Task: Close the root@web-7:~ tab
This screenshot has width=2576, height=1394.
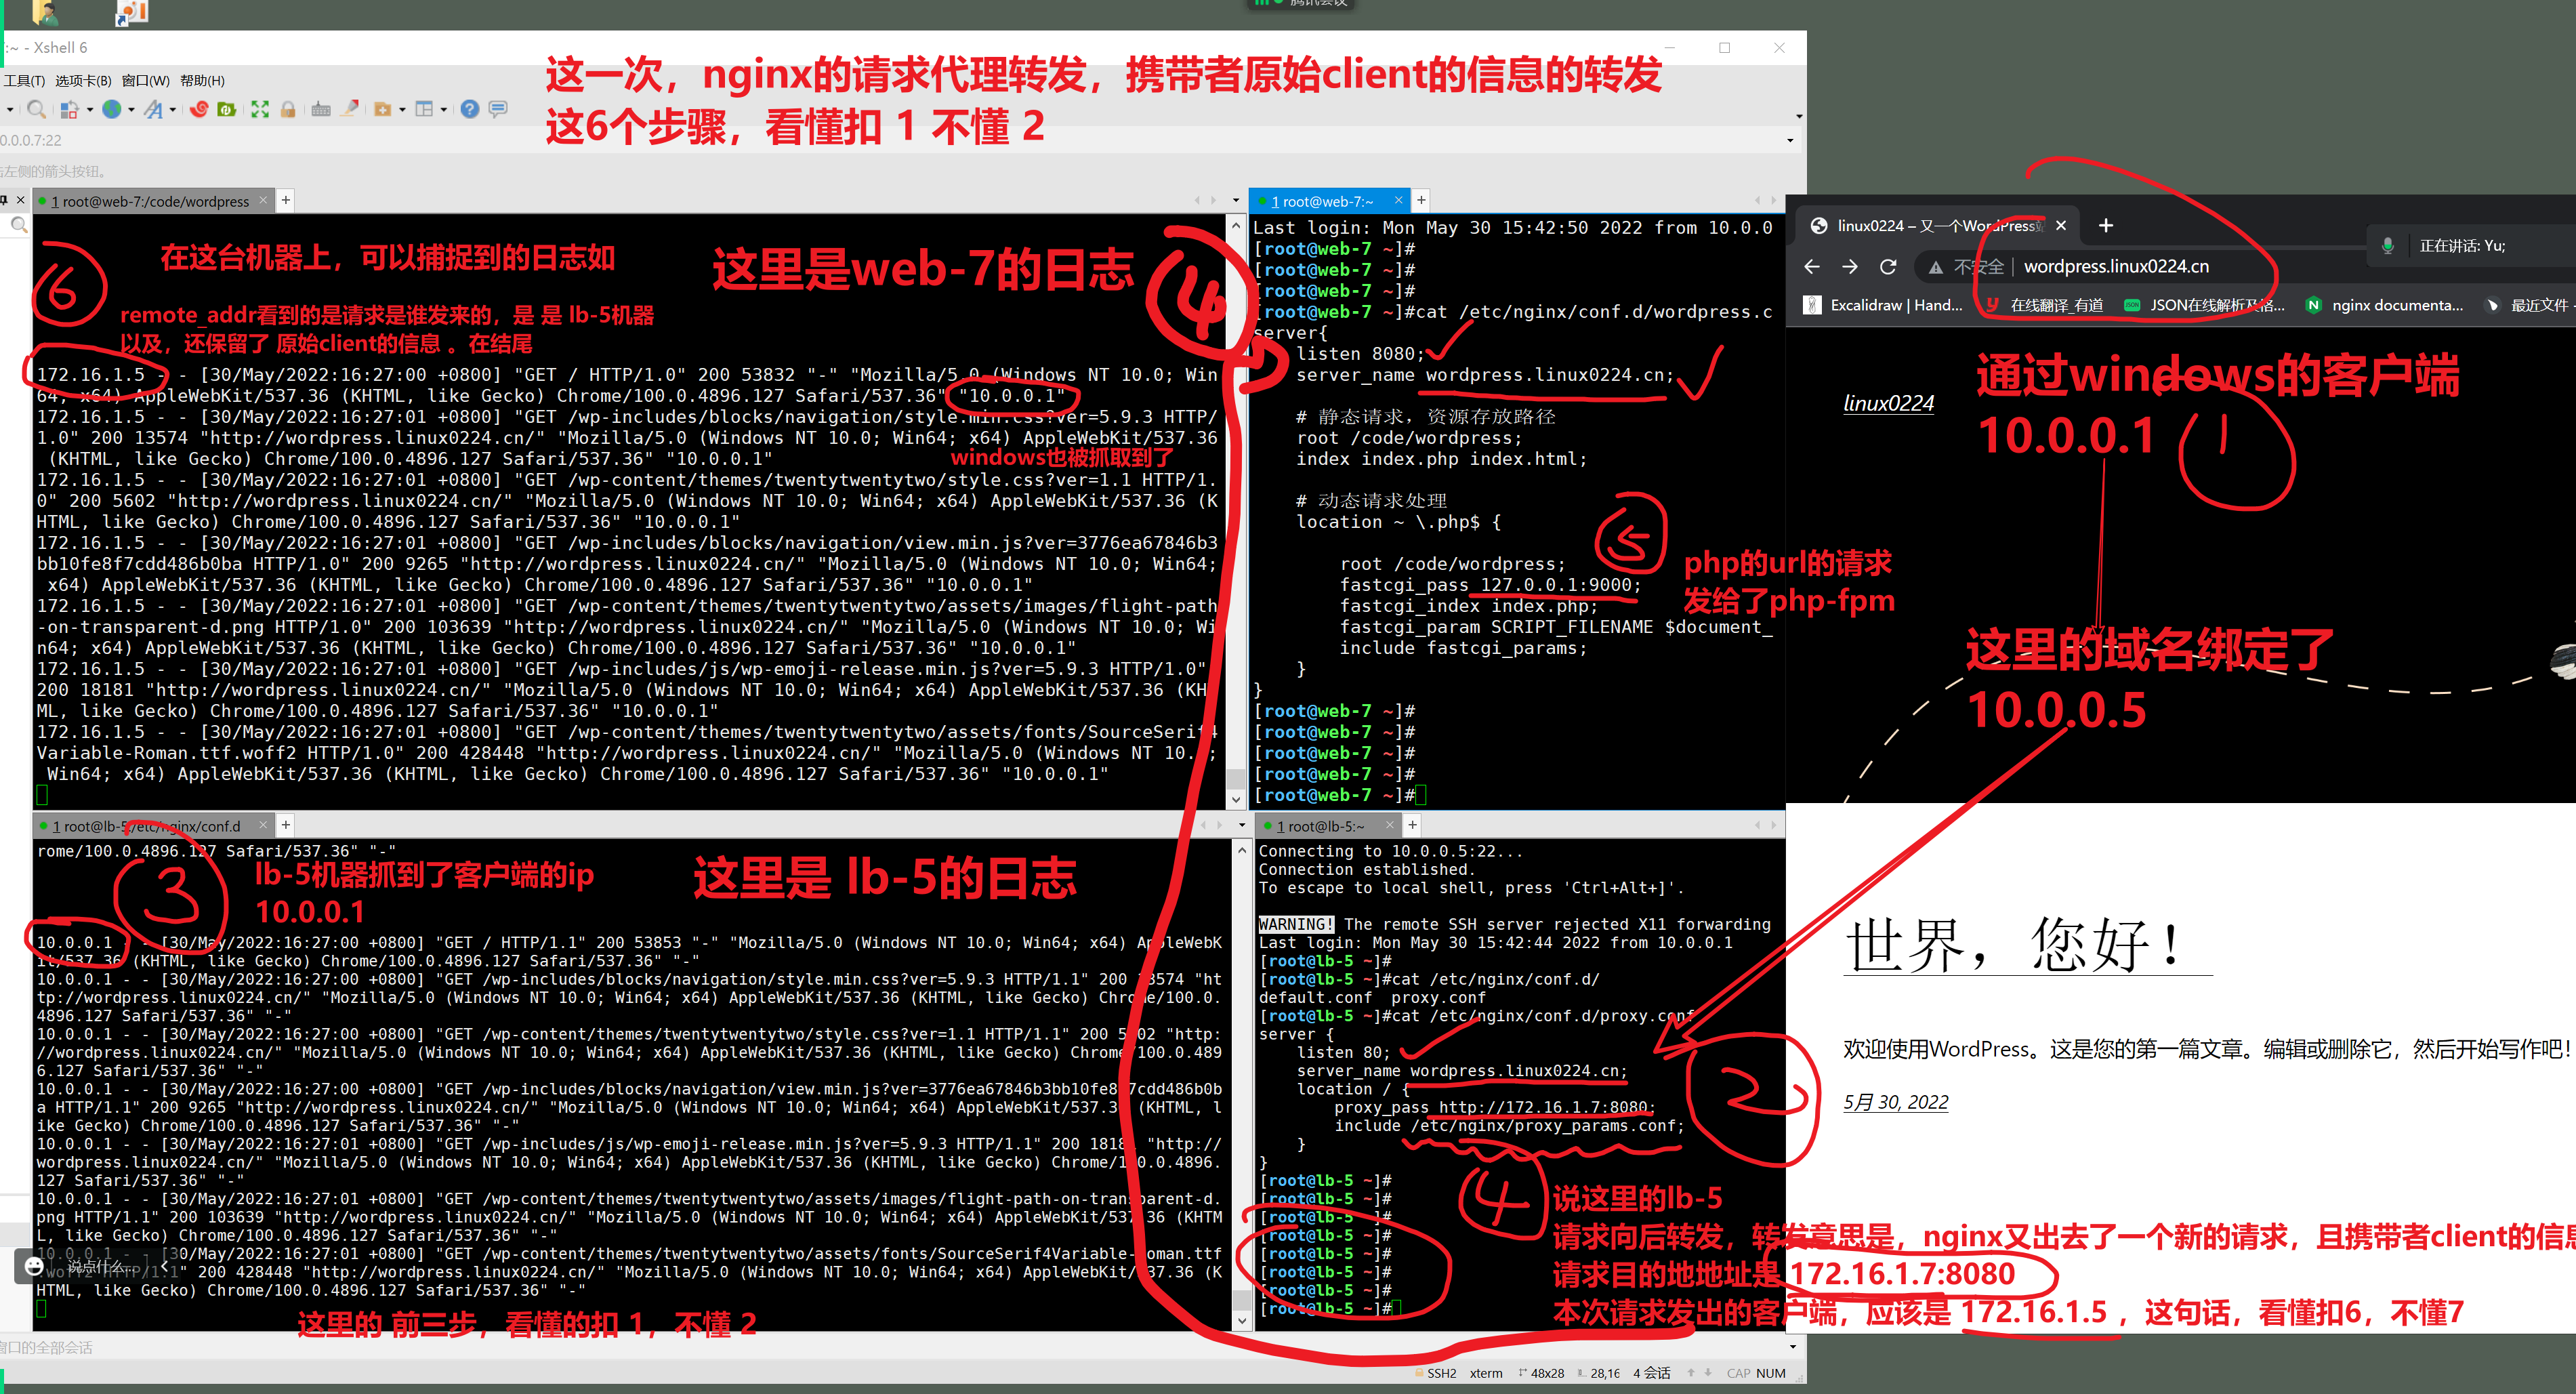Action: (1399, 200)
